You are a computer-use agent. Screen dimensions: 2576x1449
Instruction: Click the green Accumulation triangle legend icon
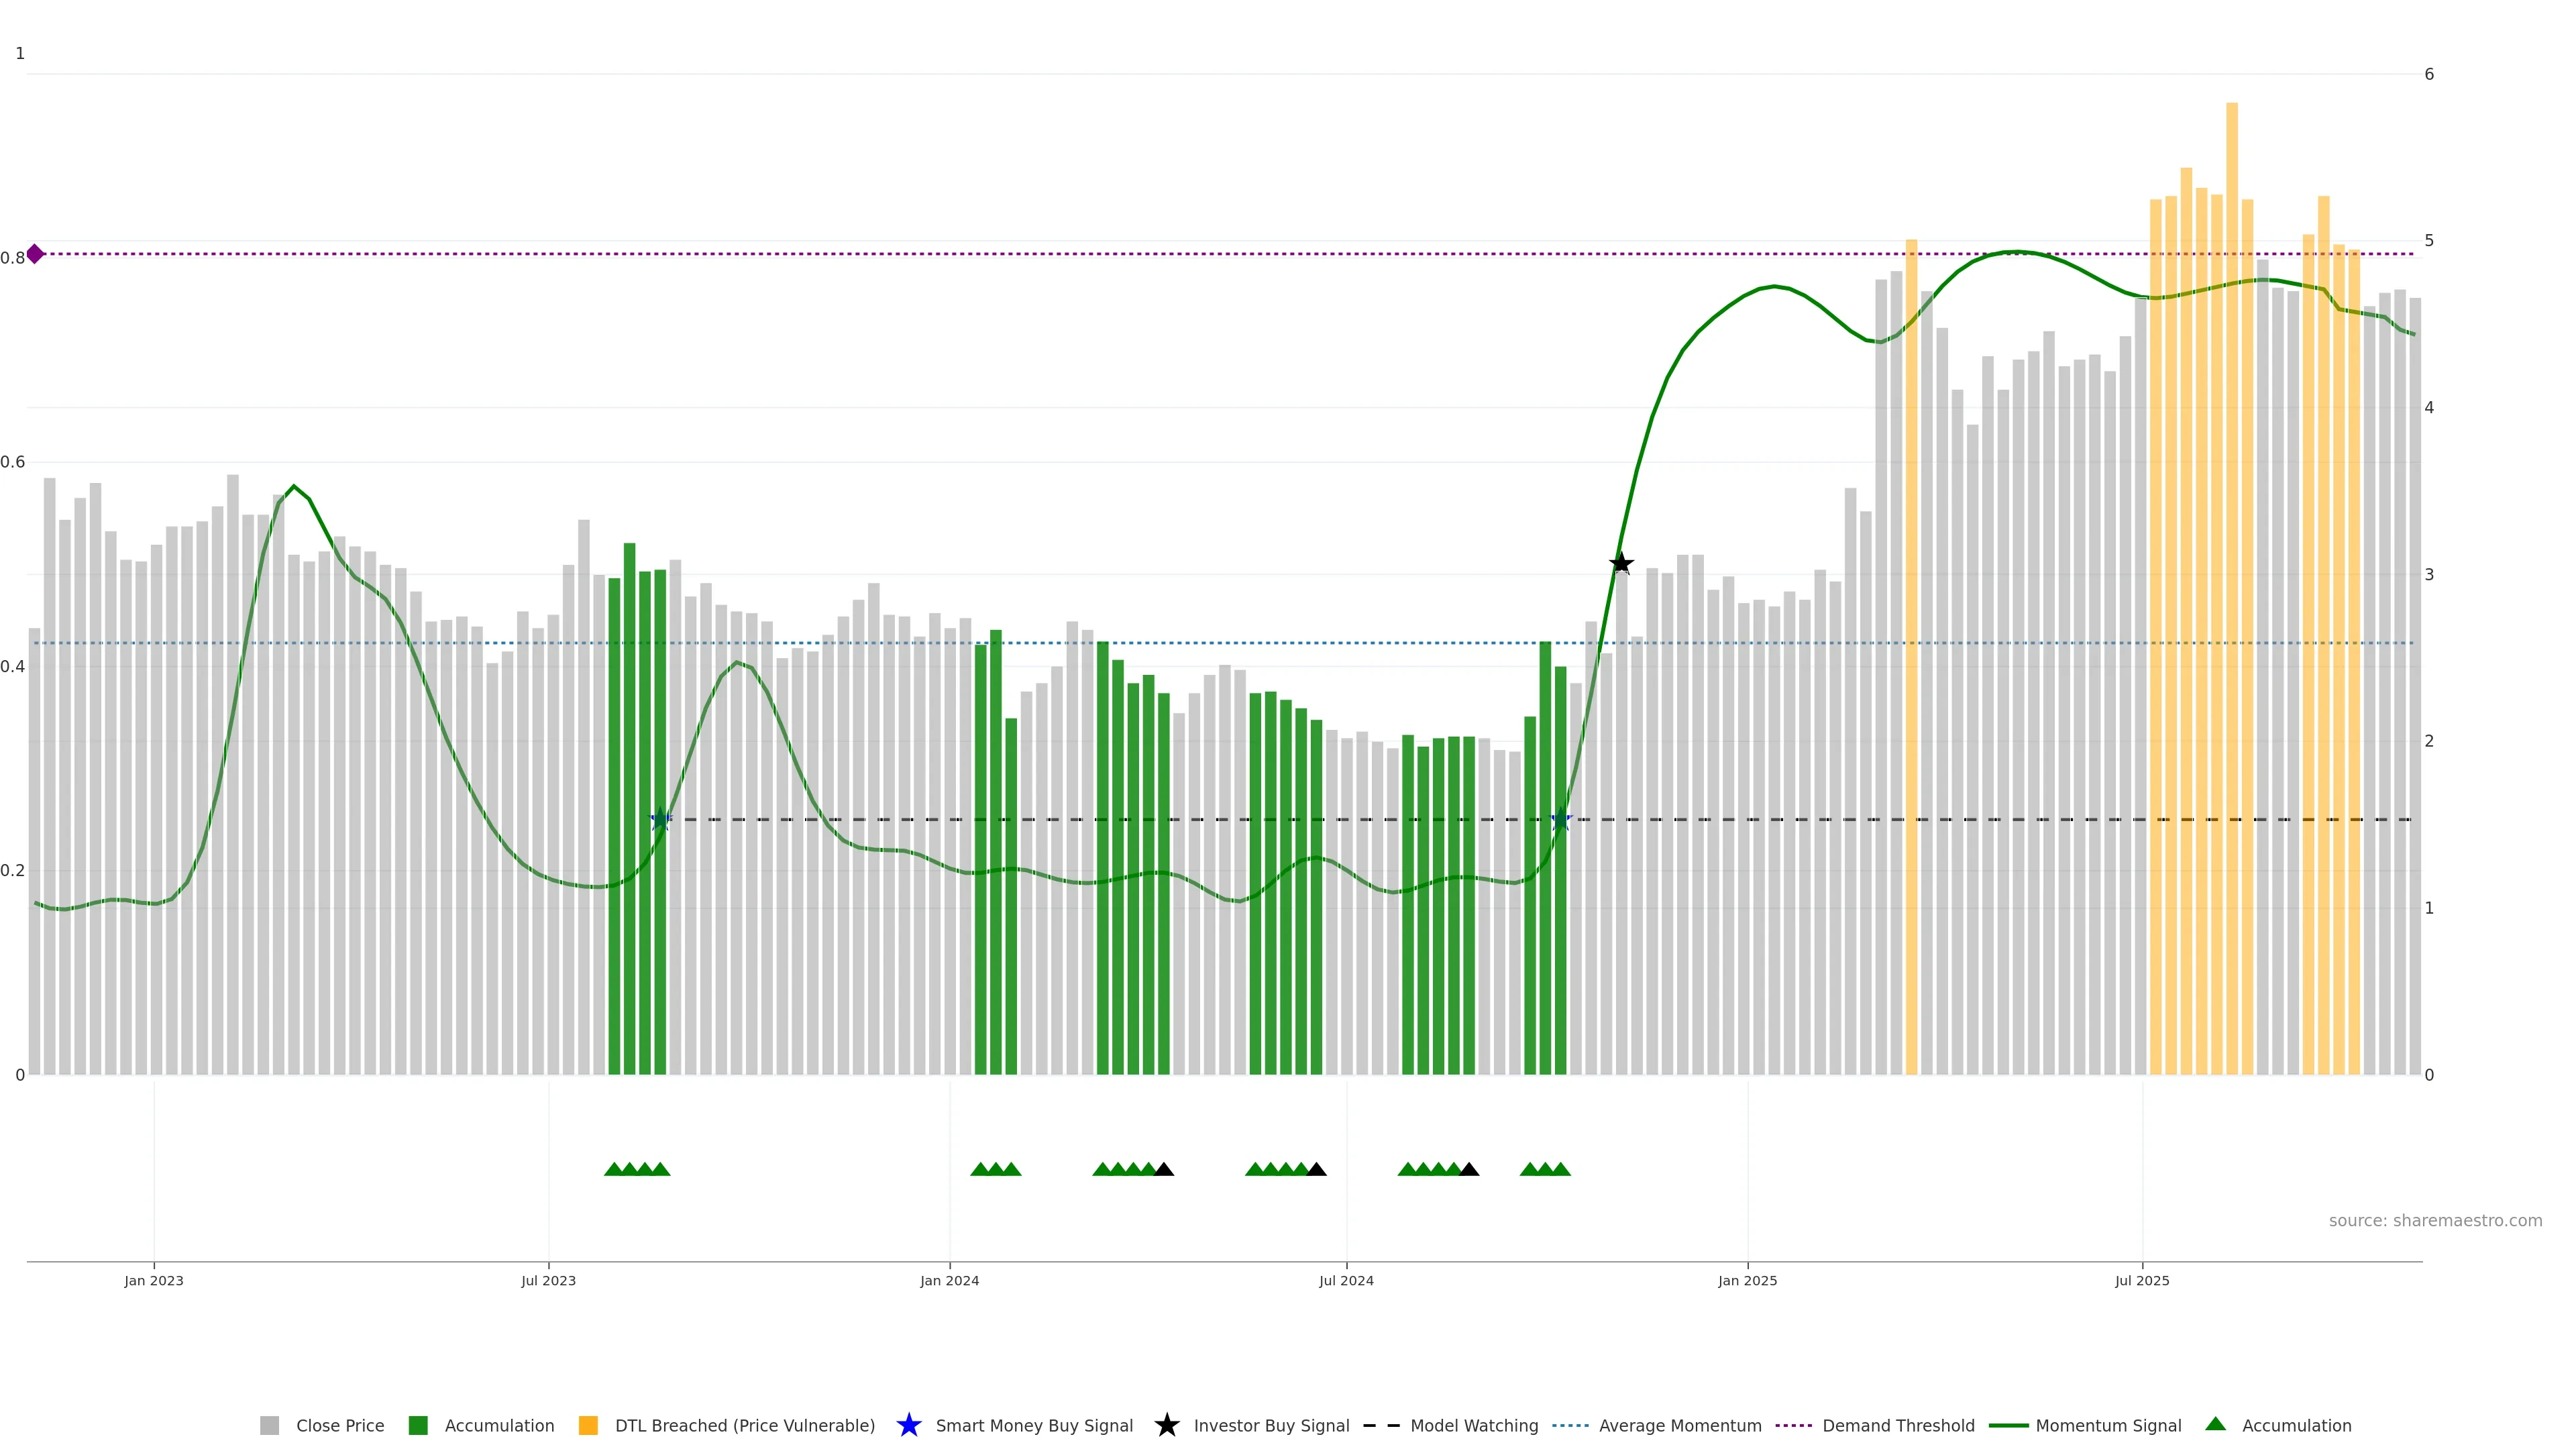(x=2215, y=1424)
